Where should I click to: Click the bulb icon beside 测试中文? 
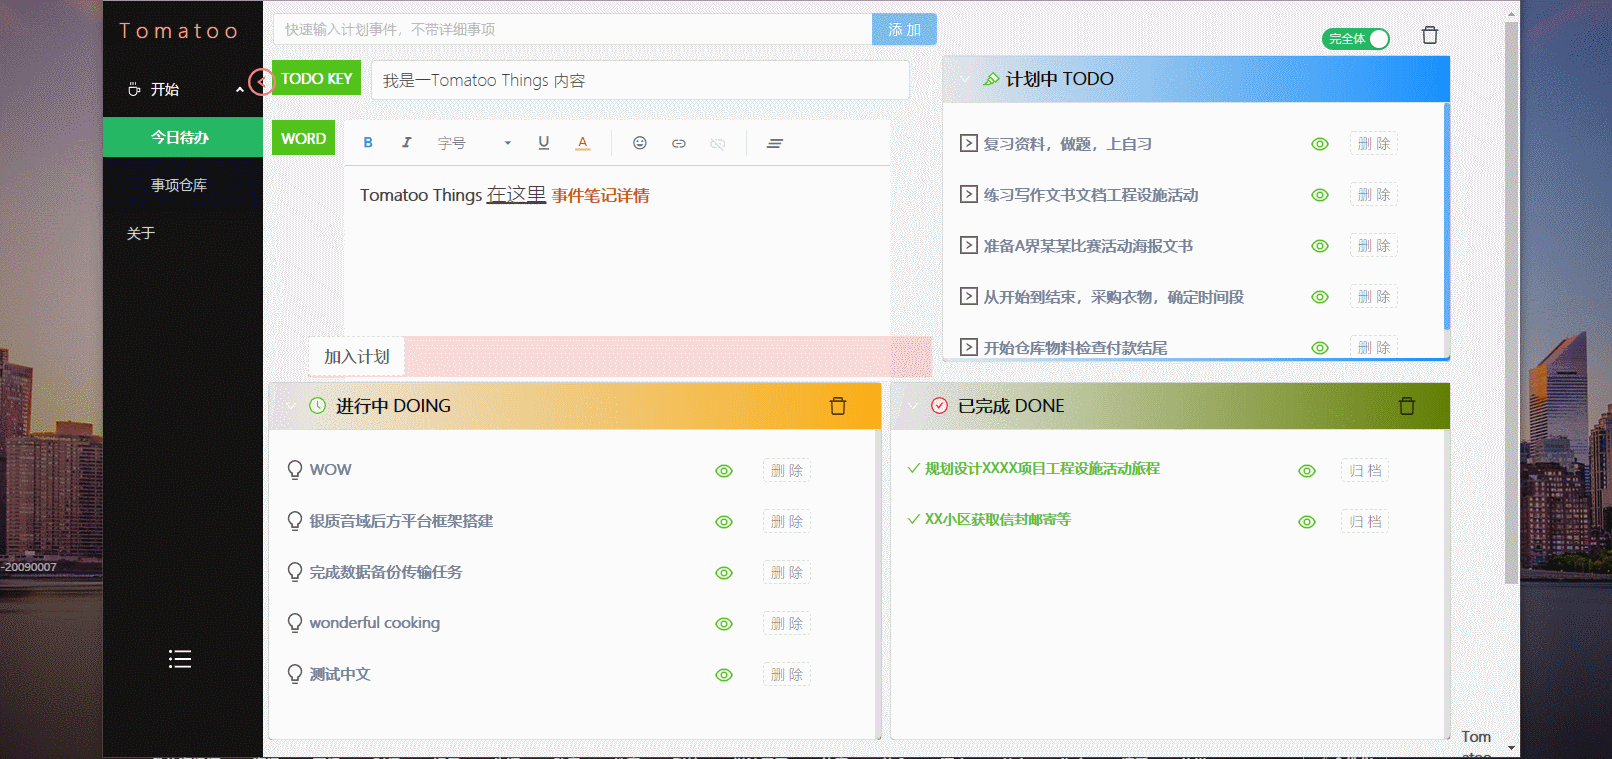295,674
